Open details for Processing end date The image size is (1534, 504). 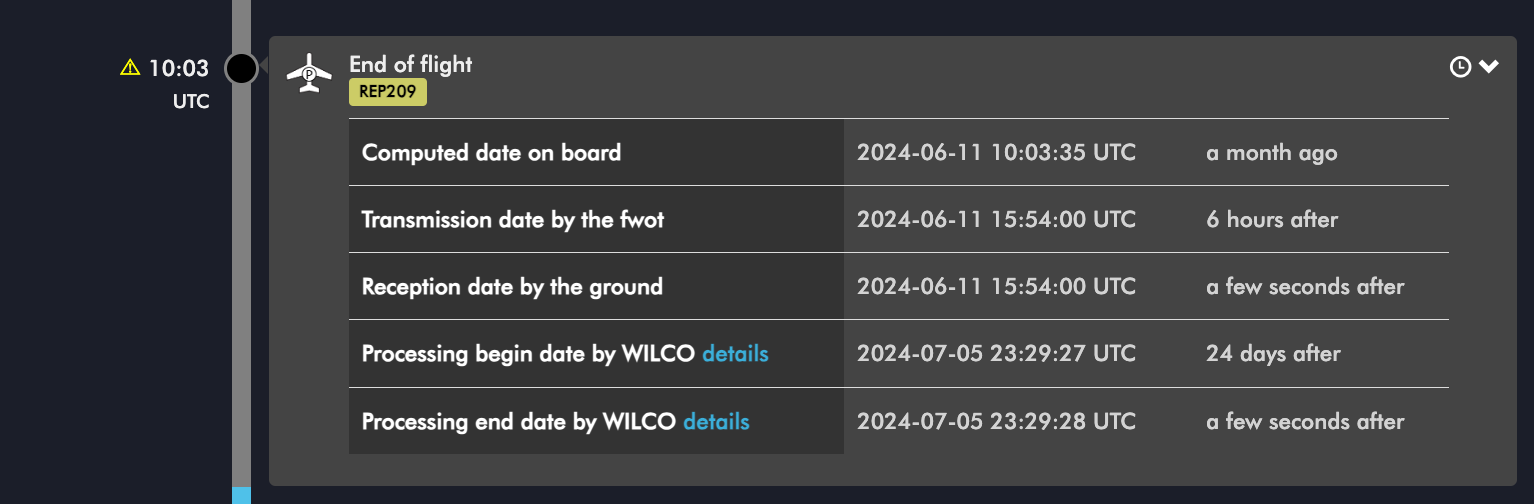tap(716, 421)
